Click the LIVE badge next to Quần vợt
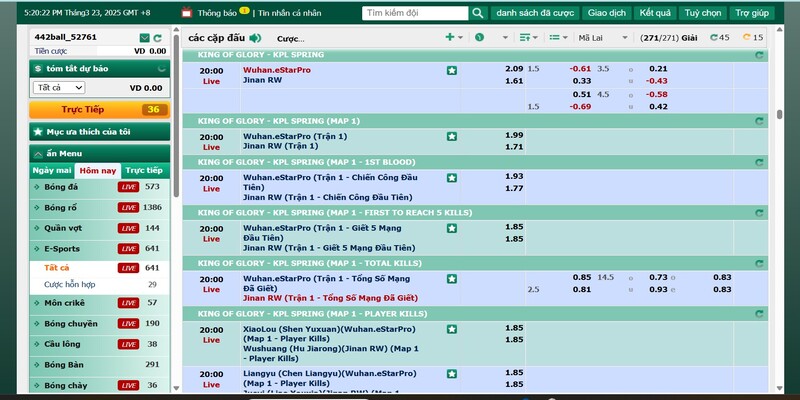Screen dimensions: 800x400 click(128, 228)
